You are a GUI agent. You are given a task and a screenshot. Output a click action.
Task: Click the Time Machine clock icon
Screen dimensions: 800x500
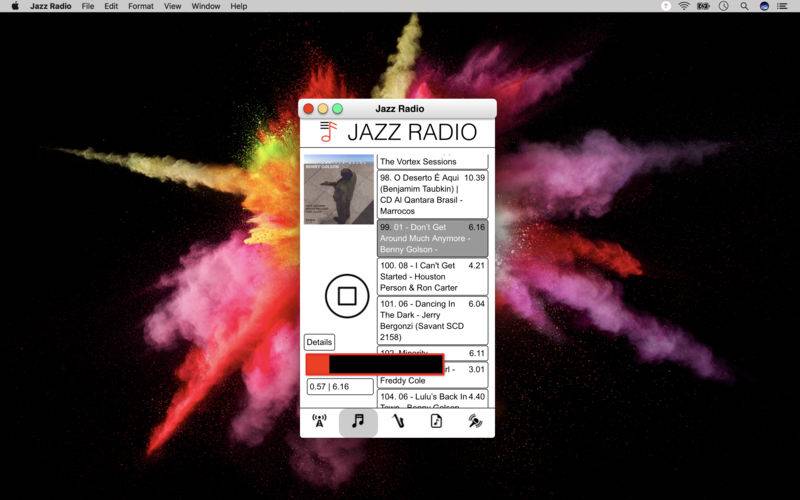[723, 6]
